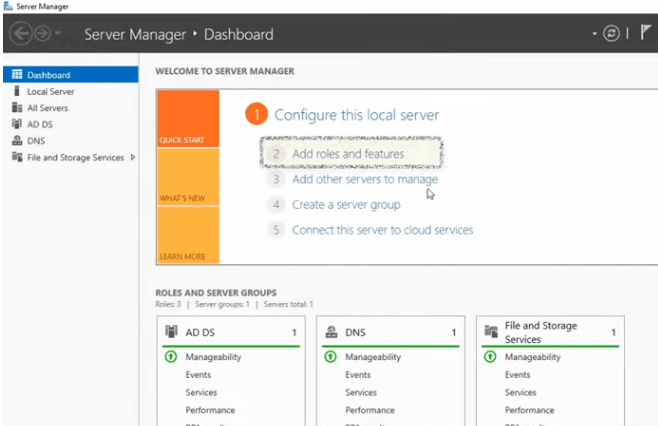Image resolution: width=658 pixels, height=426 pixels.
Task: Click the File and Storage Services tile icon
Action: coord(491,332)
